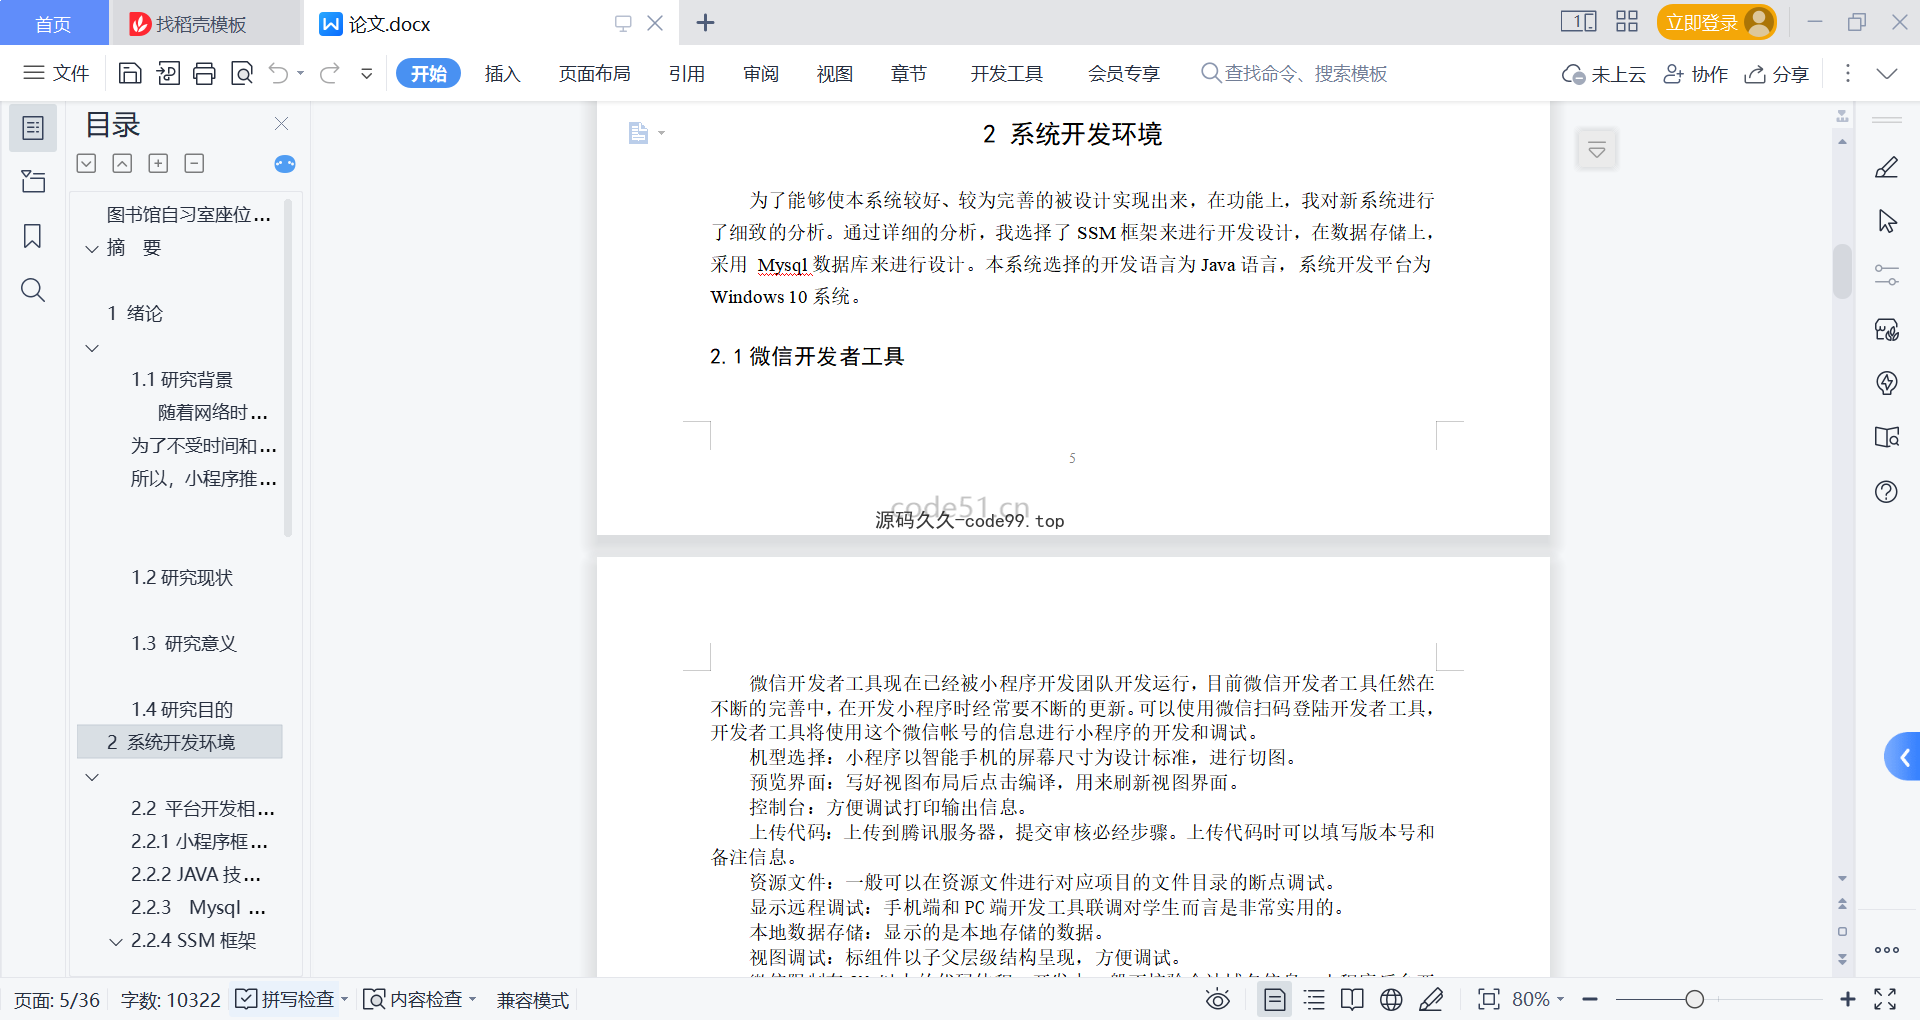This screenshot has height=1020, width=1920.
Task: Select the outline/目录 icon in left sidebar
Action: [33, 128]
